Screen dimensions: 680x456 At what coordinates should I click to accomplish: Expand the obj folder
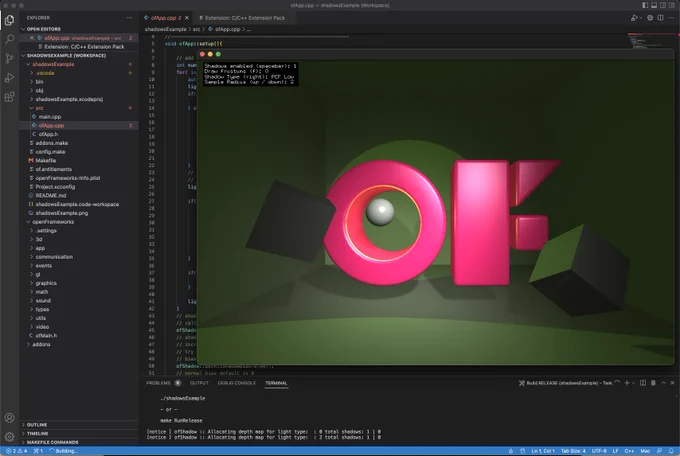pyautogui.click(x=39, y=90)
